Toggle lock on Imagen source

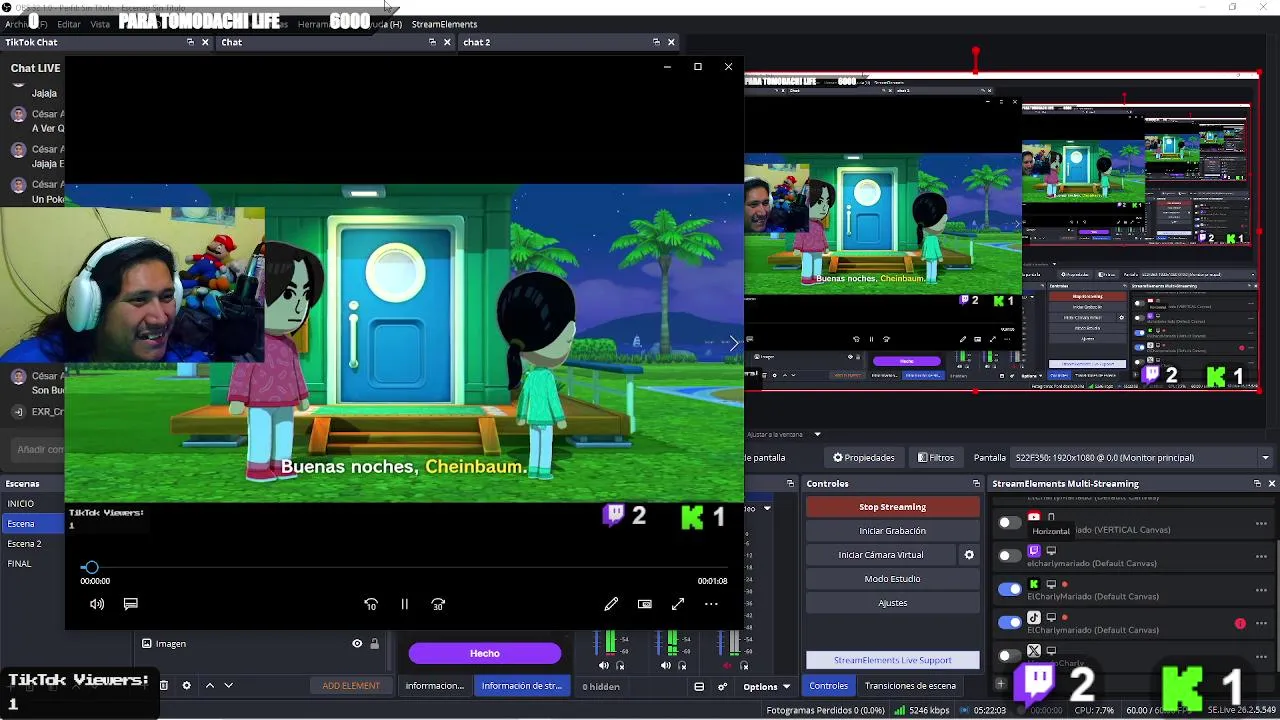pyautogui.click(x=375, y=644)
